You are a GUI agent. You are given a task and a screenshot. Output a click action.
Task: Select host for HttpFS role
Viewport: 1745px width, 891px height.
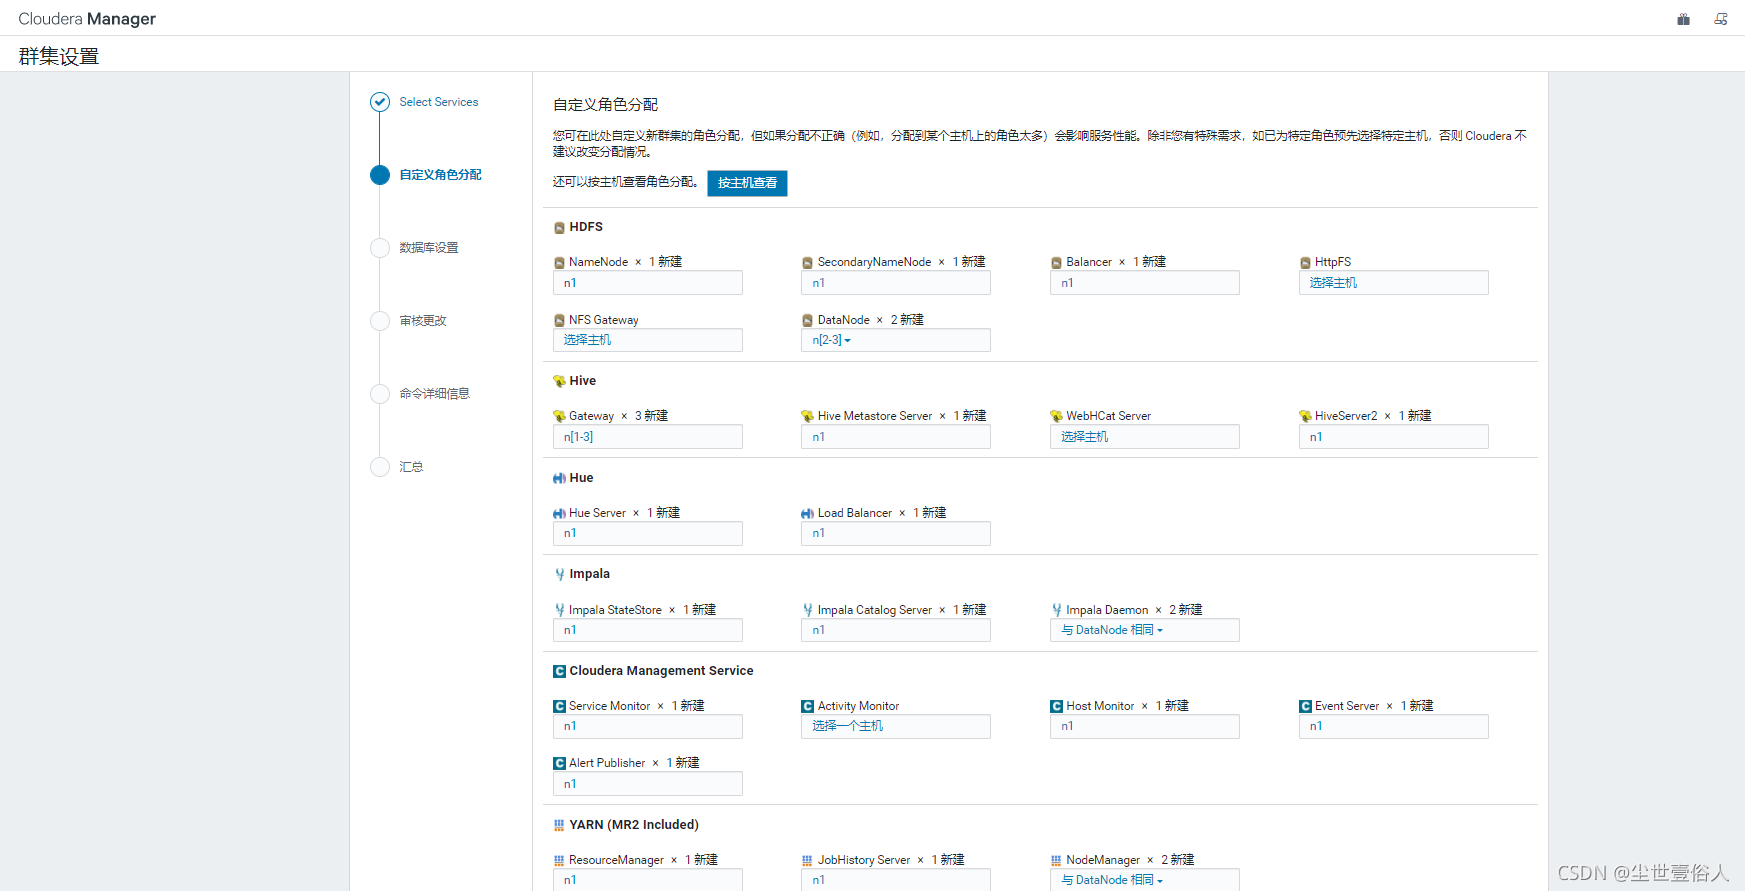[x=1394, y=283]
